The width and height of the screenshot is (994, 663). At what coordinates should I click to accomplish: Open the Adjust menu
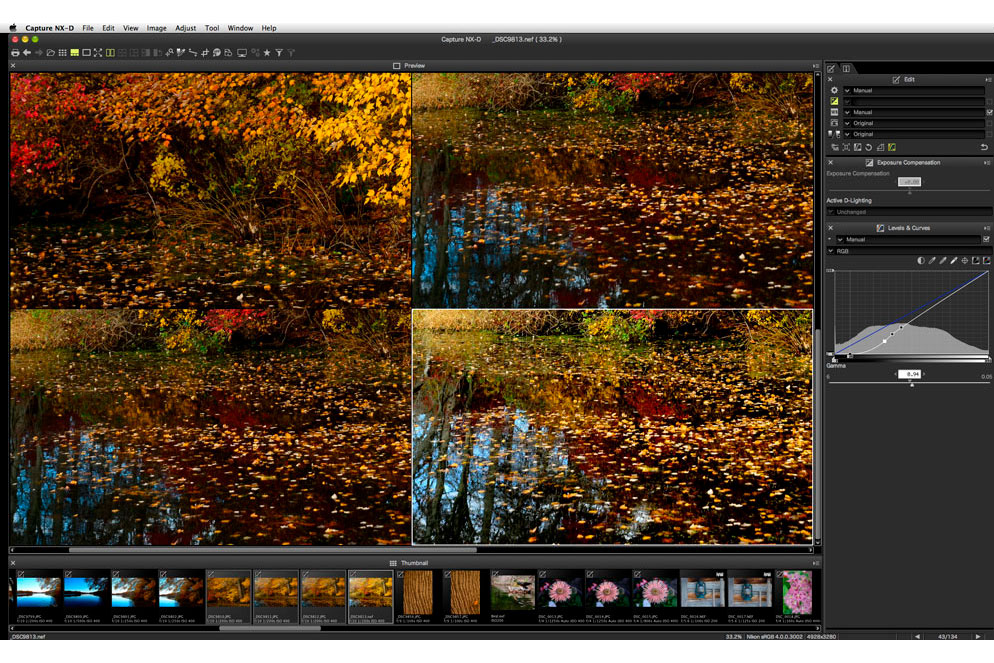pyautogui.click(x=185, y=28)
